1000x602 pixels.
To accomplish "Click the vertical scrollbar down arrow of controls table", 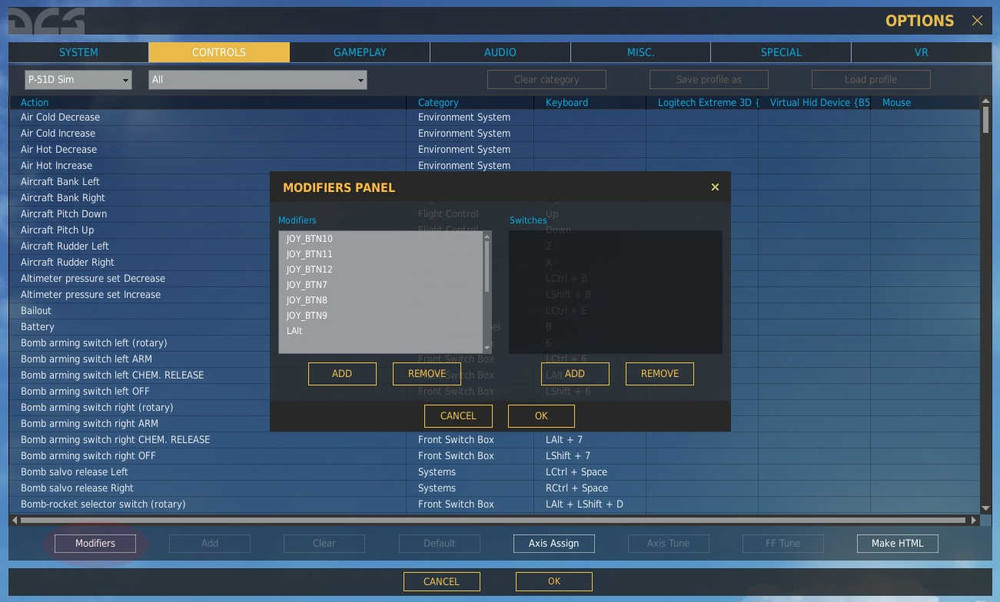I will [x=985, y=508].
